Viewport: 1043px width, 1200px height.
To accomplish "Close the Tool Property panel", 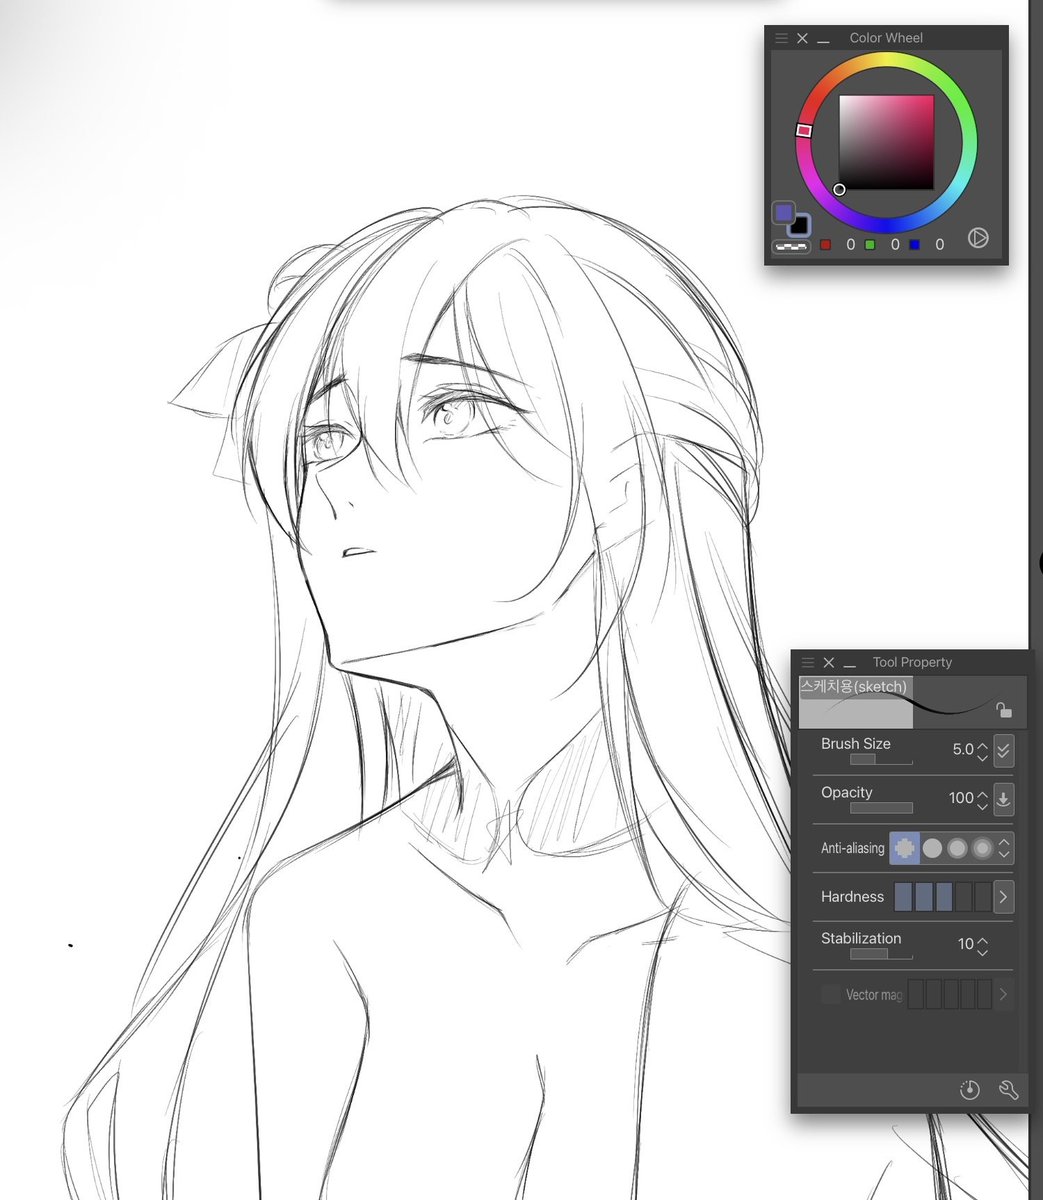I will click(828, 663).
